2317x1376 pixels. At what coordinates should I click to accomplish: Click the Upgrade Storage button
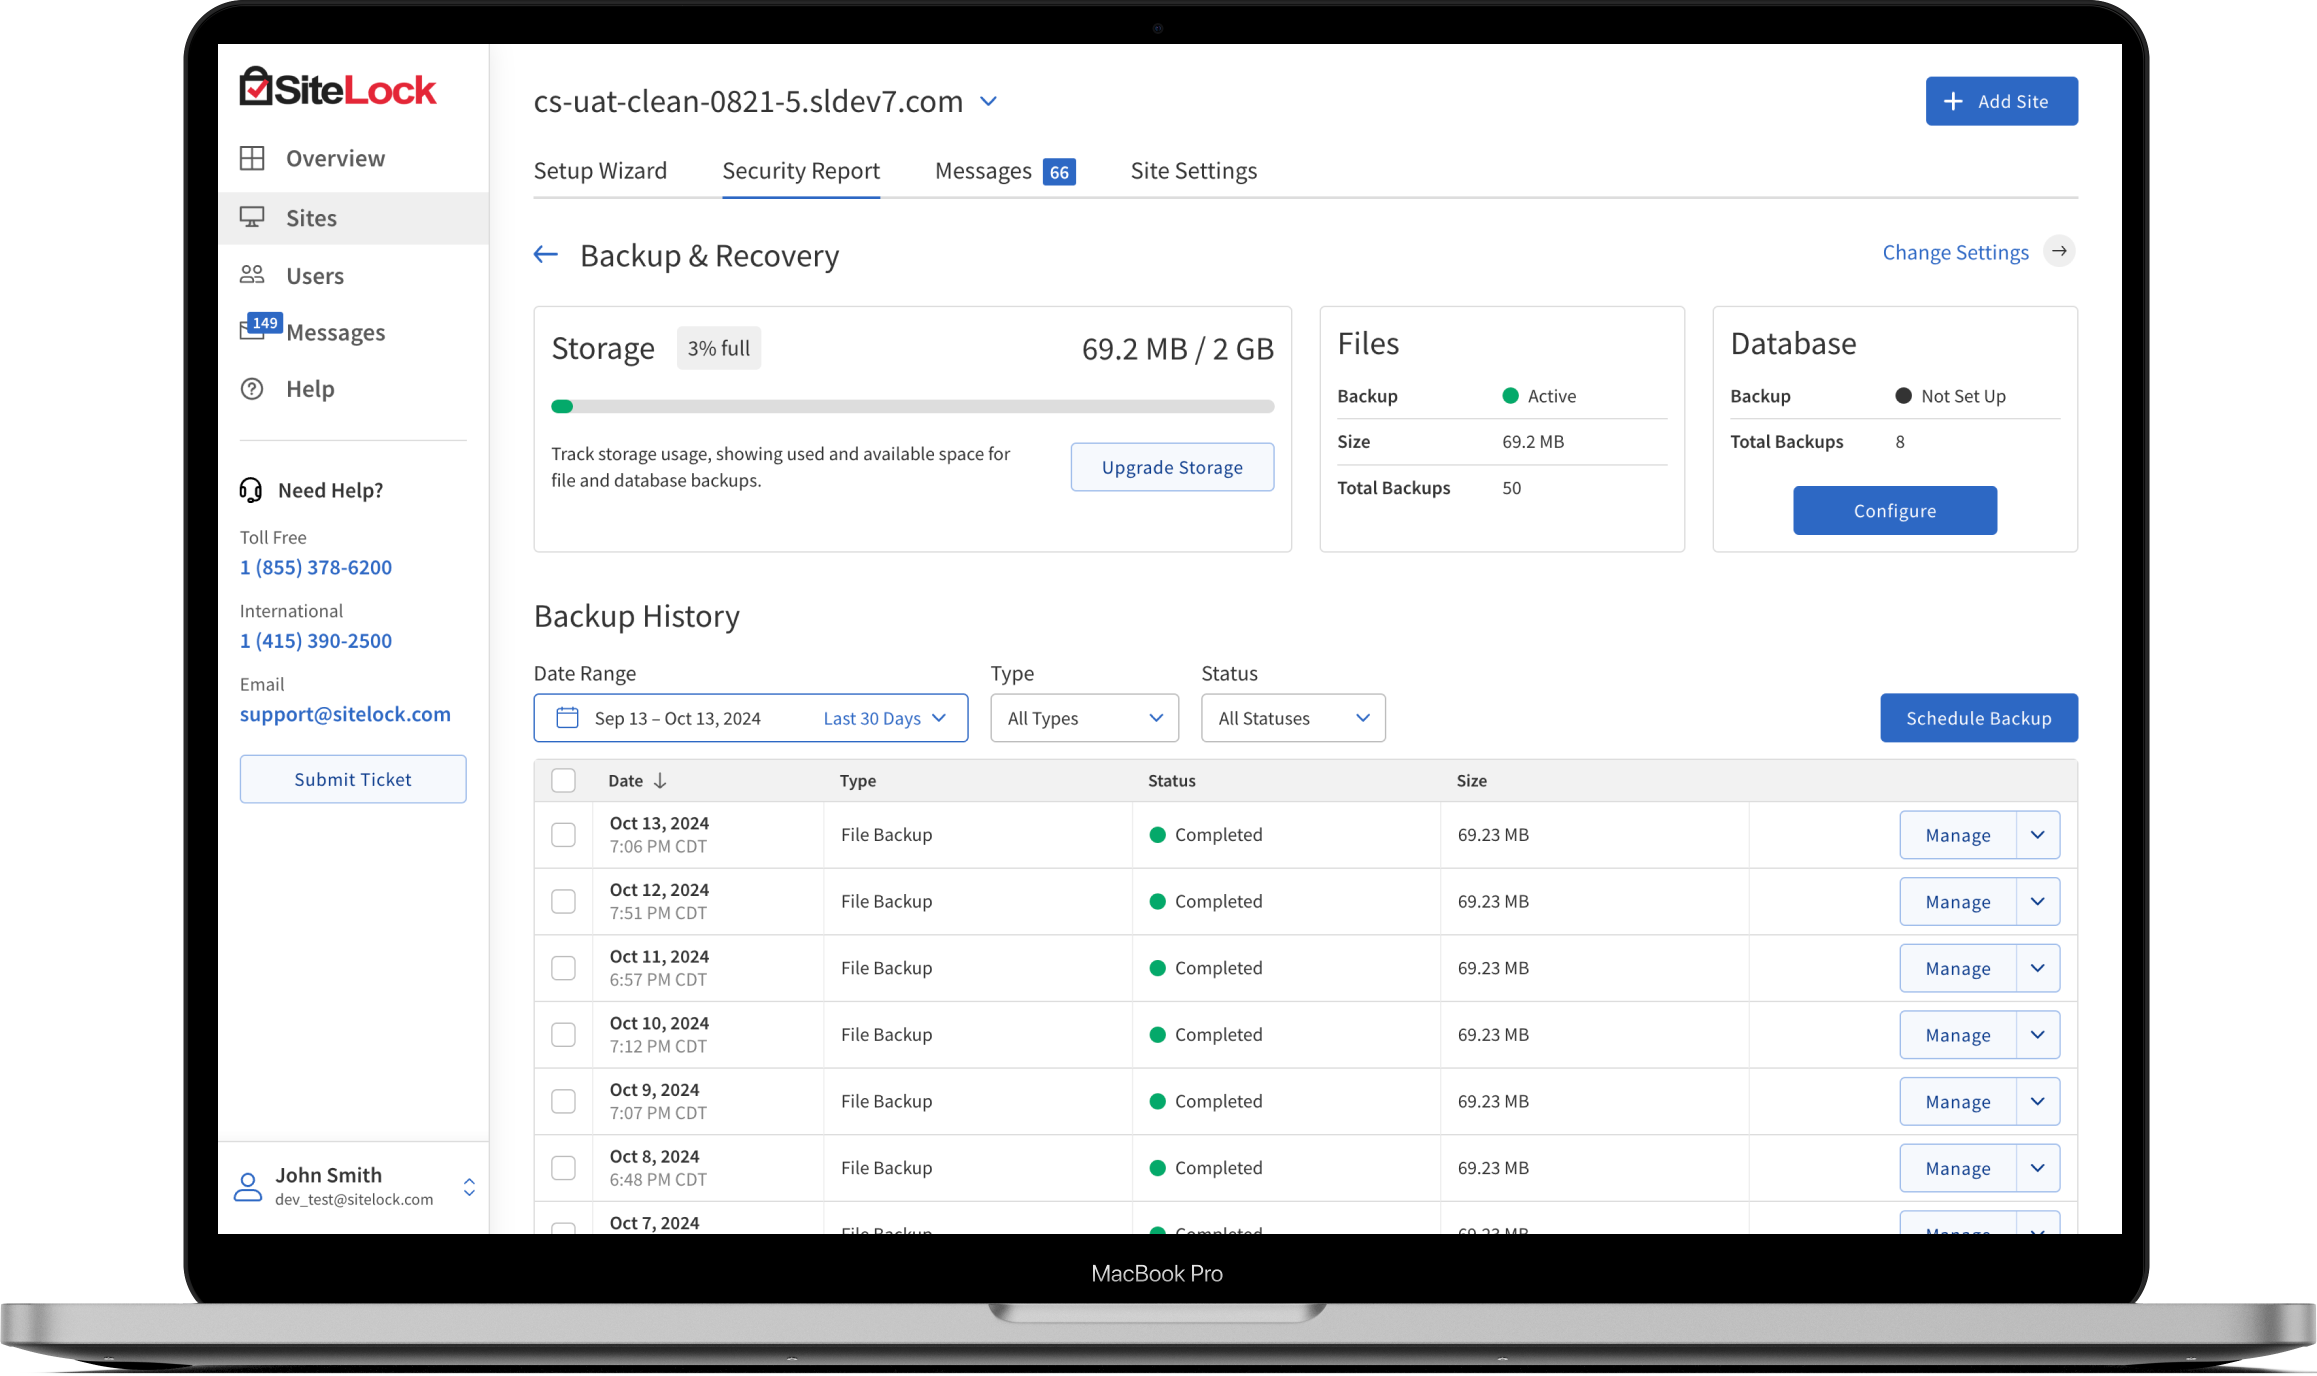(x=1172, y=467)
